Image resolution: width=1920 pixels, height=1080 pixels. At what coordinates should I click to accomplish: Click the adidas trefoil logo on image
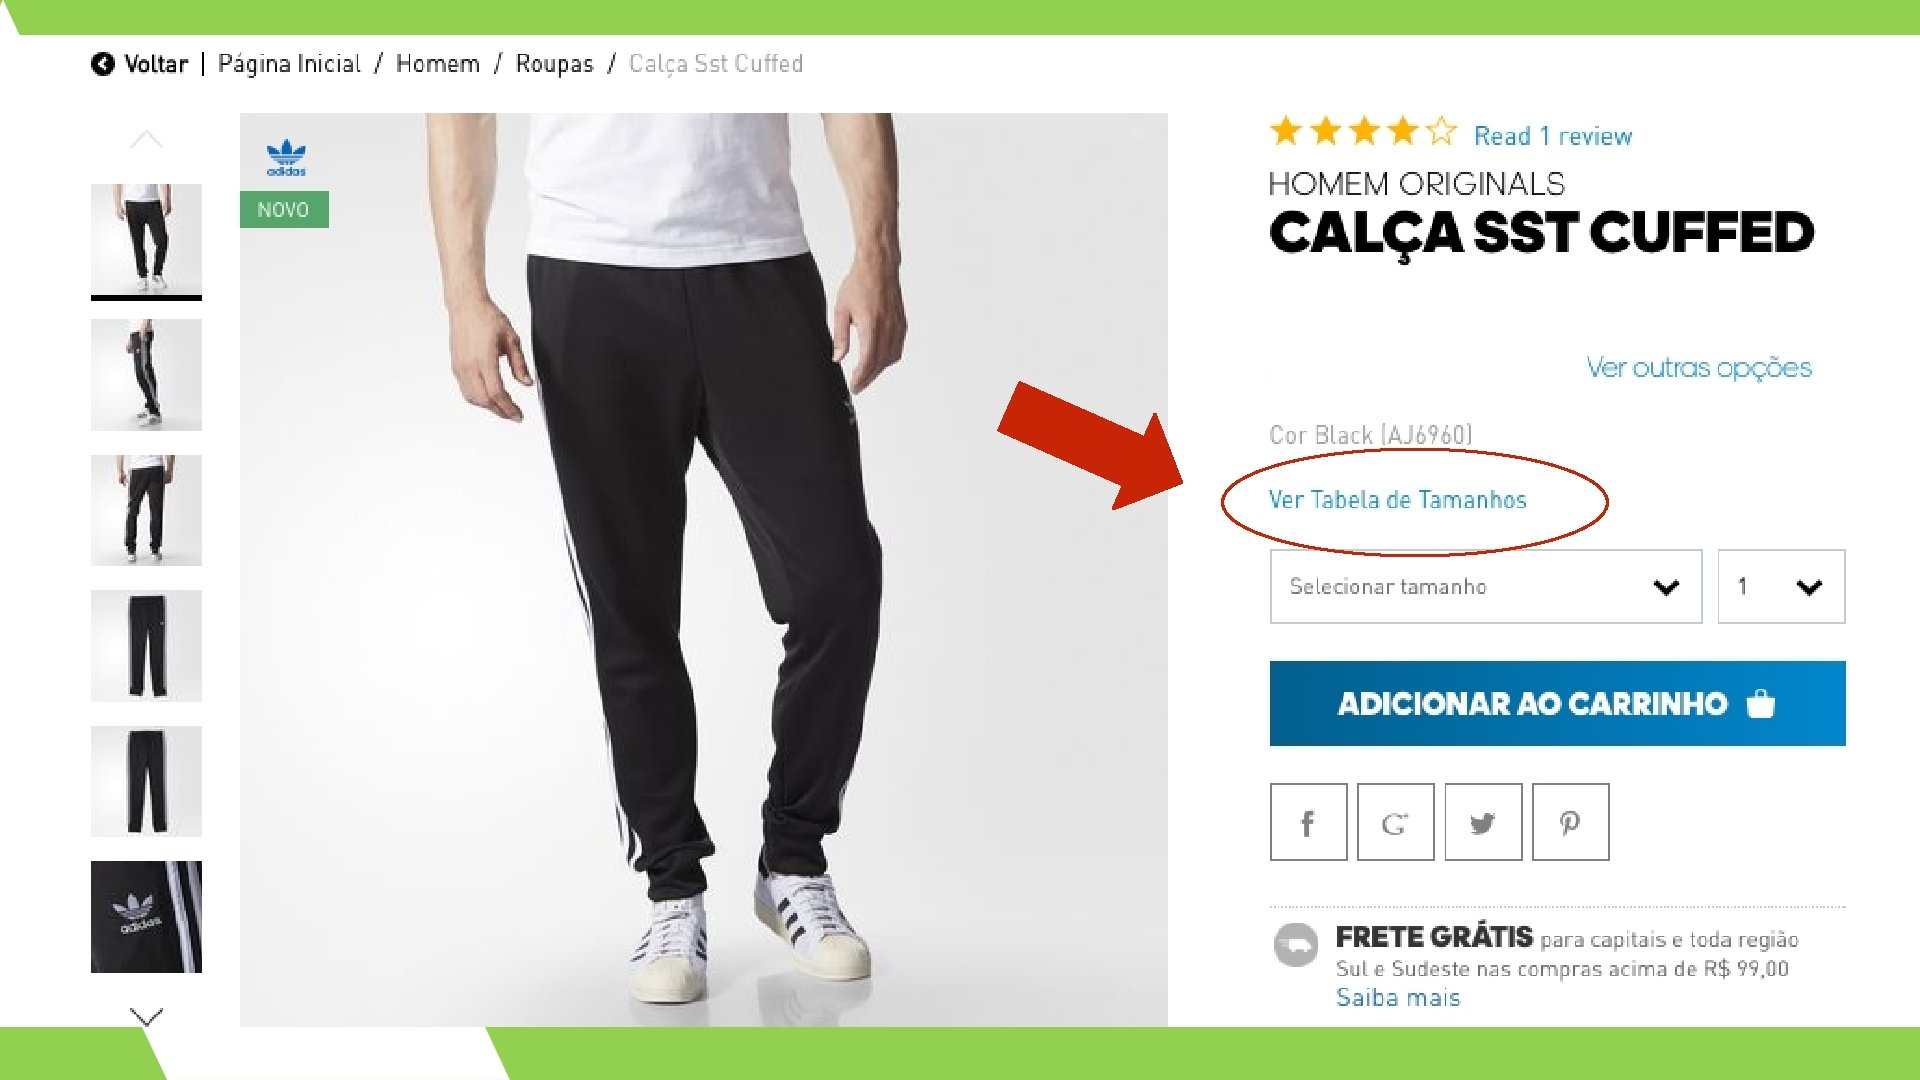tap(286, 158)
